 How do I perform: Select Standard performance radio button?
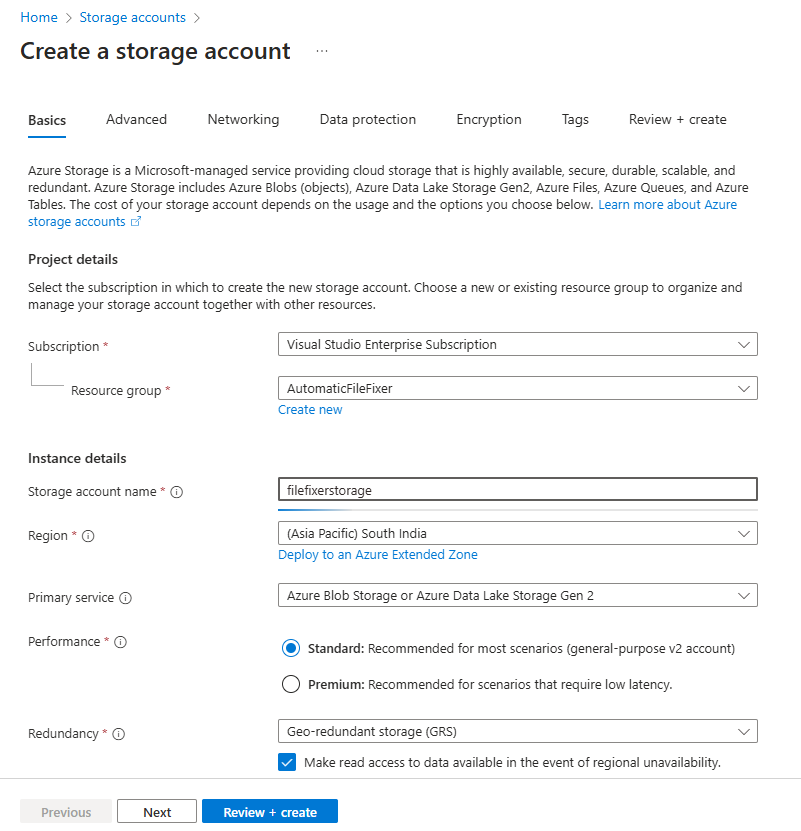(291, 648)
